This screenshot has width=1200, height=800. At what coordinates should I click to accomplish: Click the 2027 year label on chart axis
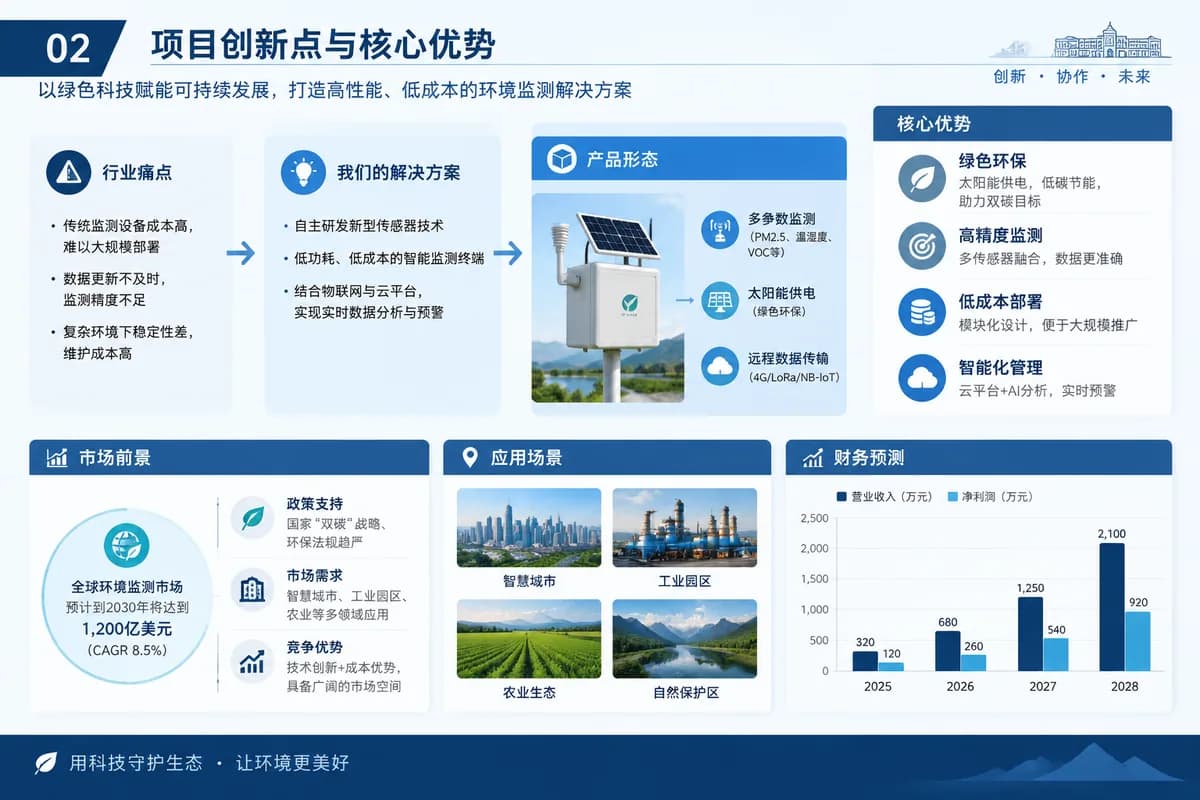coord(1042,687)
